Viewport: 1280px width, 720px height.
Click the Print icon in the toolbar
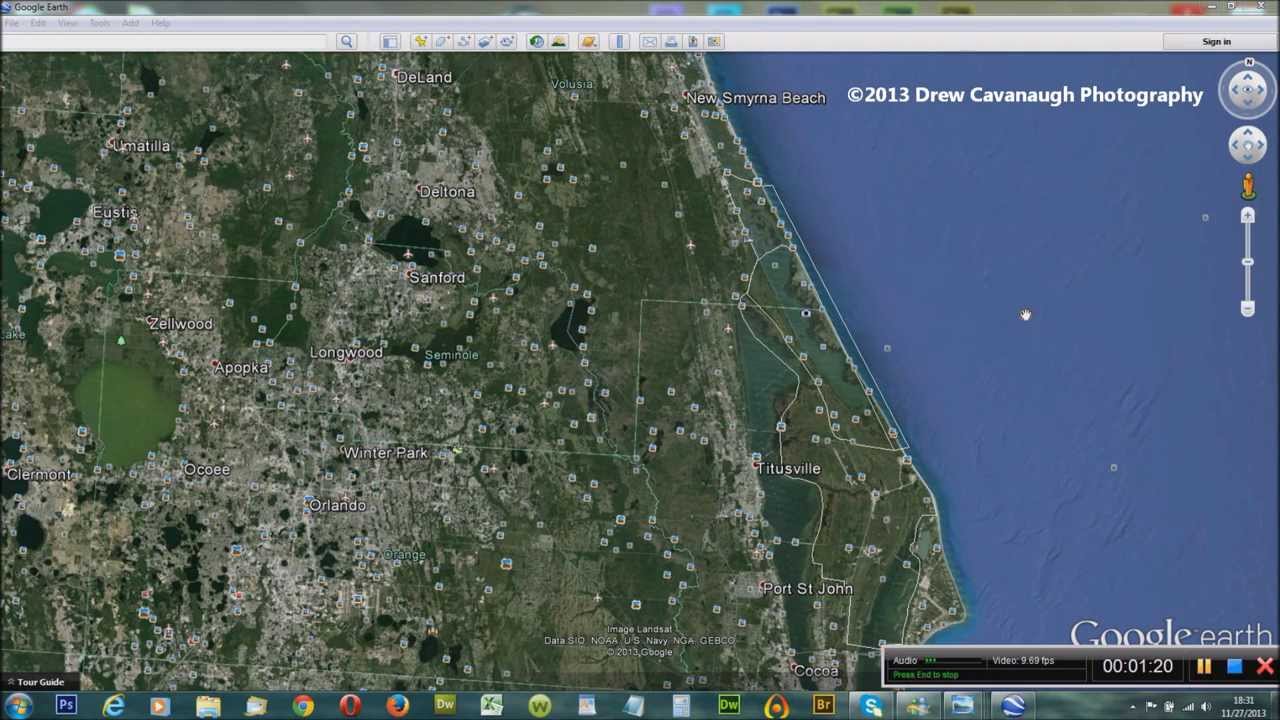pos(671,41)
